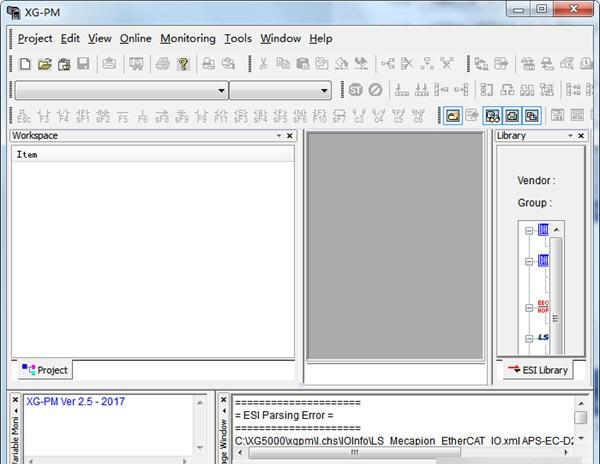Toggle the middle highlighted view window button
The image size is (600, 464).
coord(512,116)
